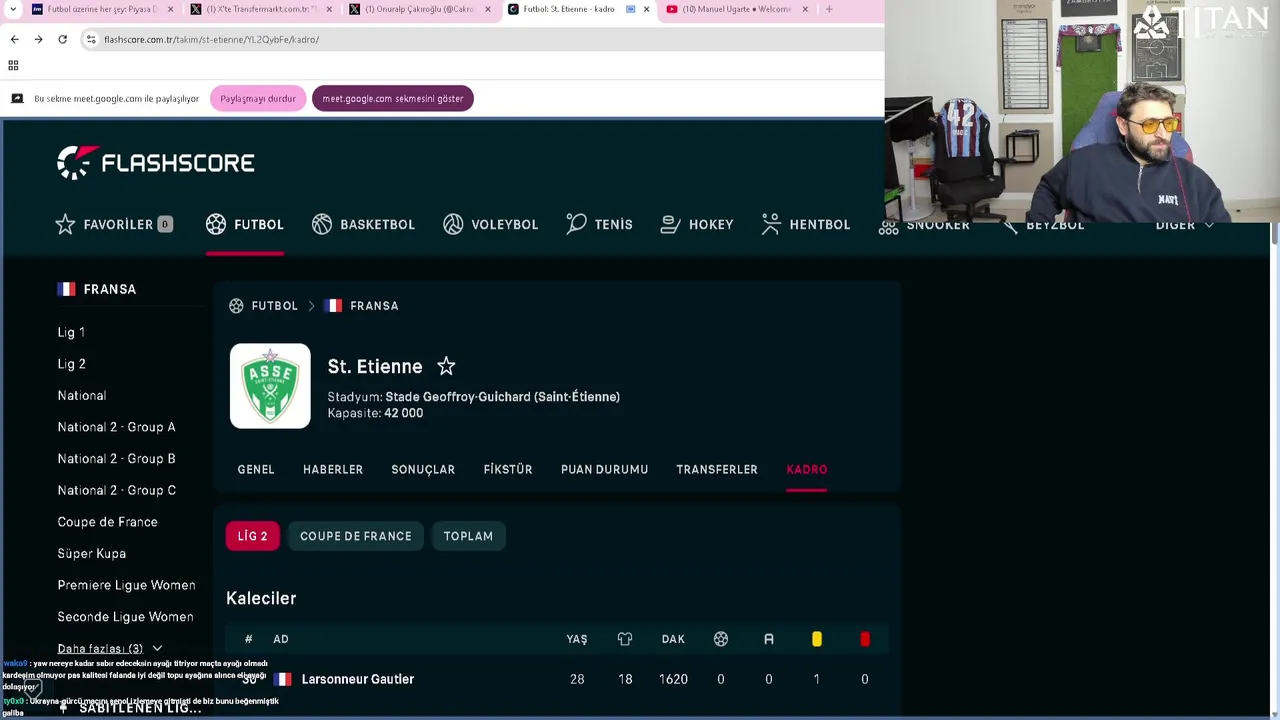
Task: Click browser forward arrow
Action: click(x=38, y=39)
